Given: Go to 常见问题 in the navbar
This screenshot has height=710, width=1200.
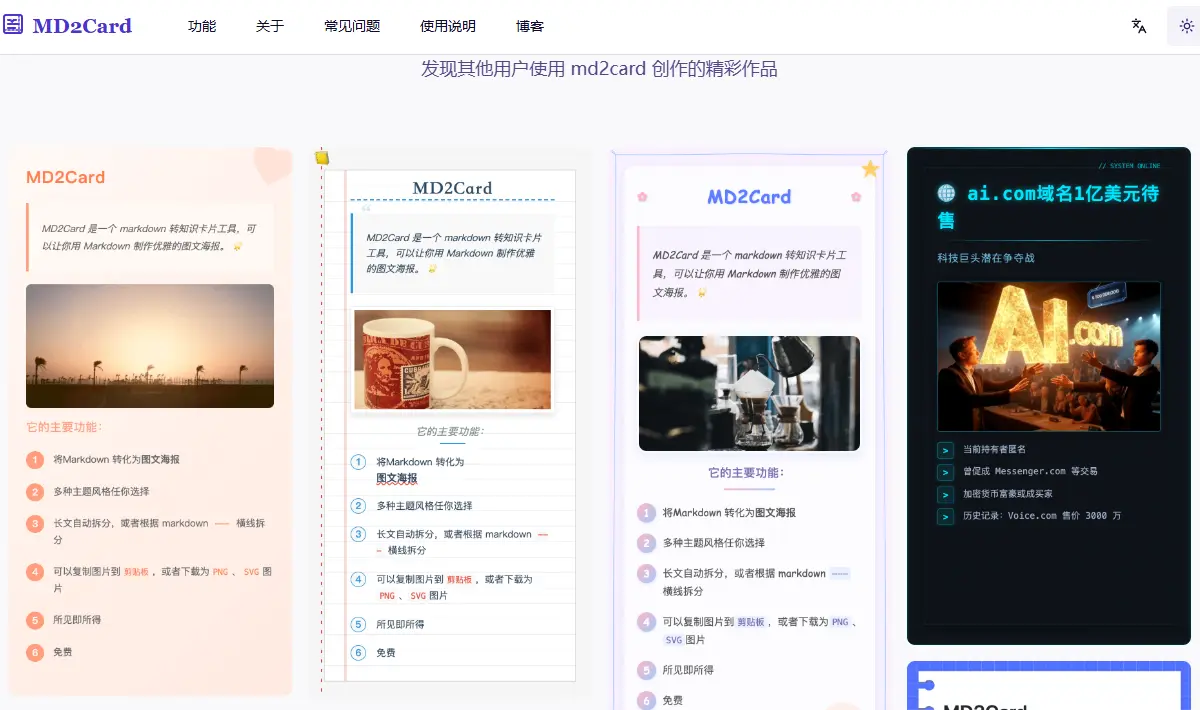Looking at the screenshot, I should click(x=352, y=26).
